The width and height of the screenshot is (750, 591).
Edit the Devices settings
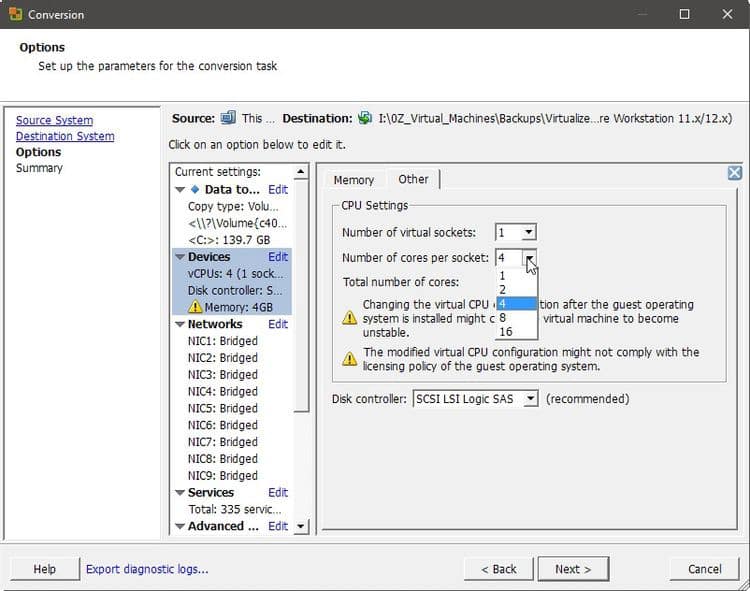(x=278, y=257)
